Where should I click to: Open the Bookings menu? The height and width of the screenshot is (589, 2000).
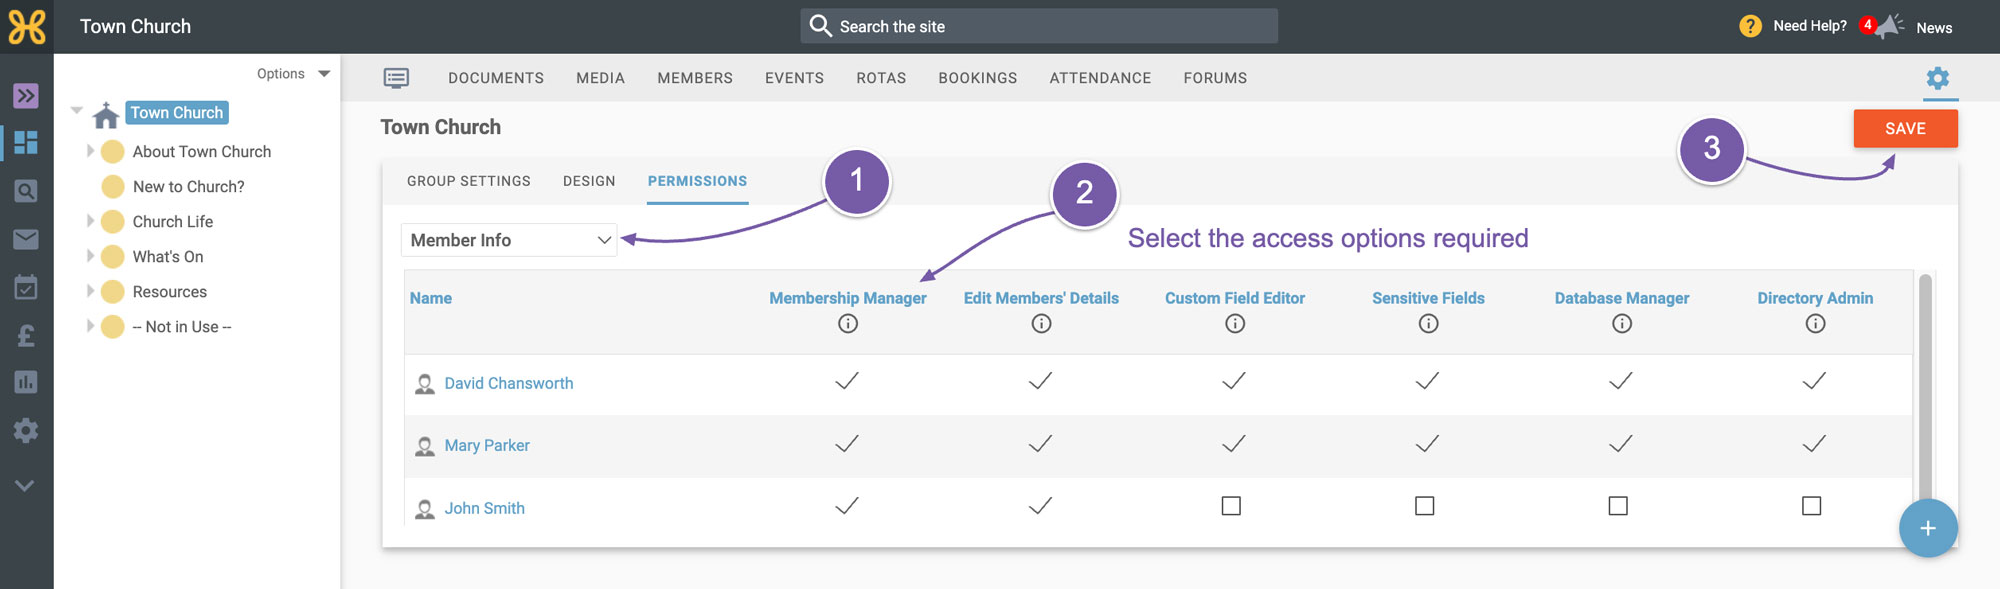(978, 78)
